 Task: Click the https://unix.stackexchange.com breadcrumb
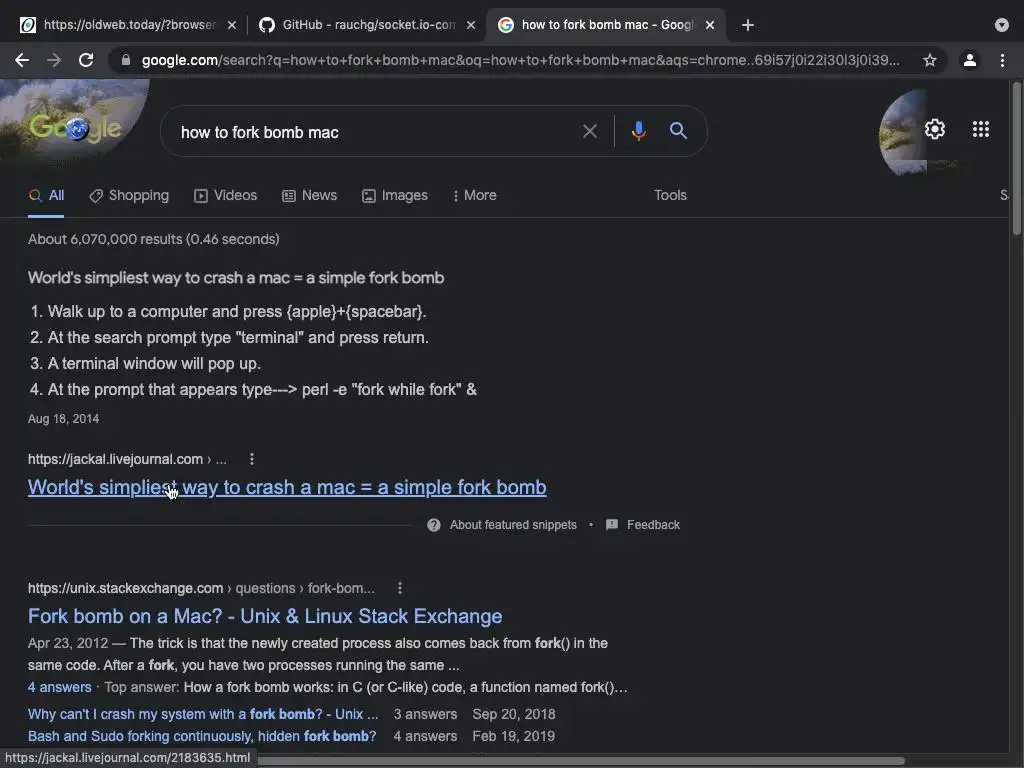pyautogui.click(x=125, y=588)
